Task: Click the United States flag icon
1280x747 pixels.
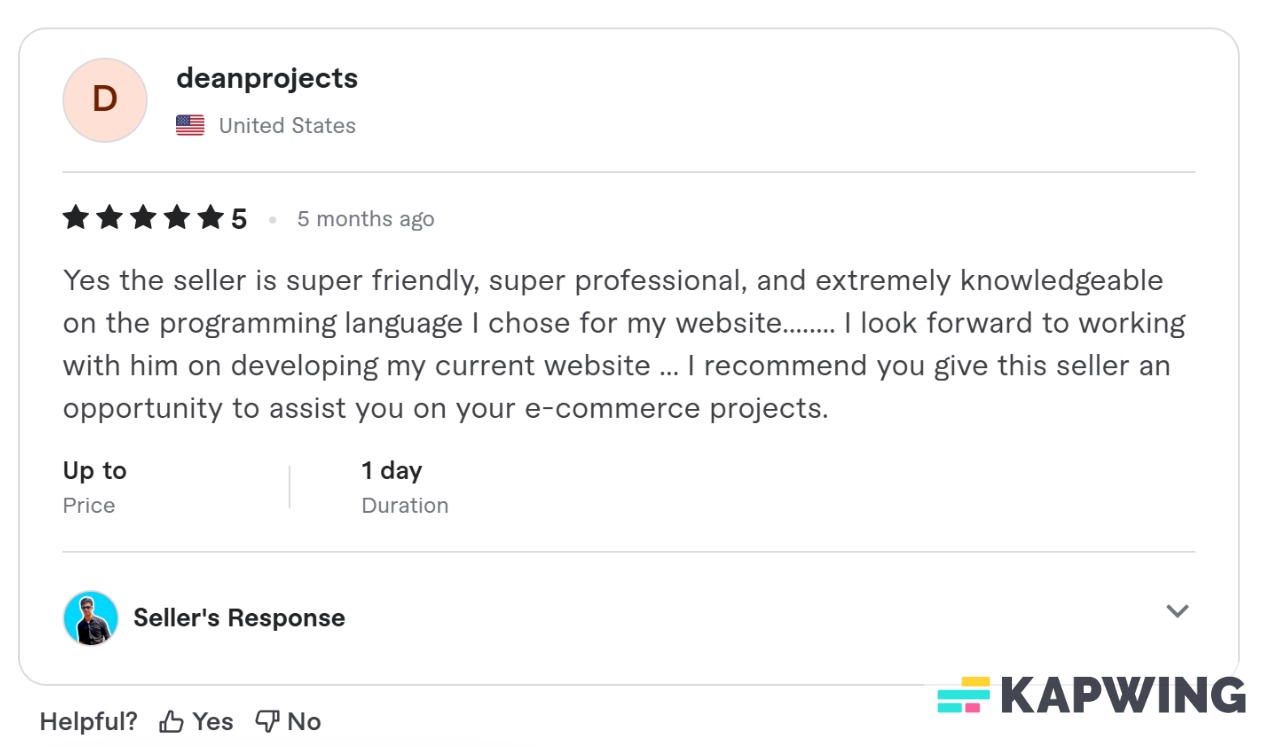Action: (x=189, y=125)
